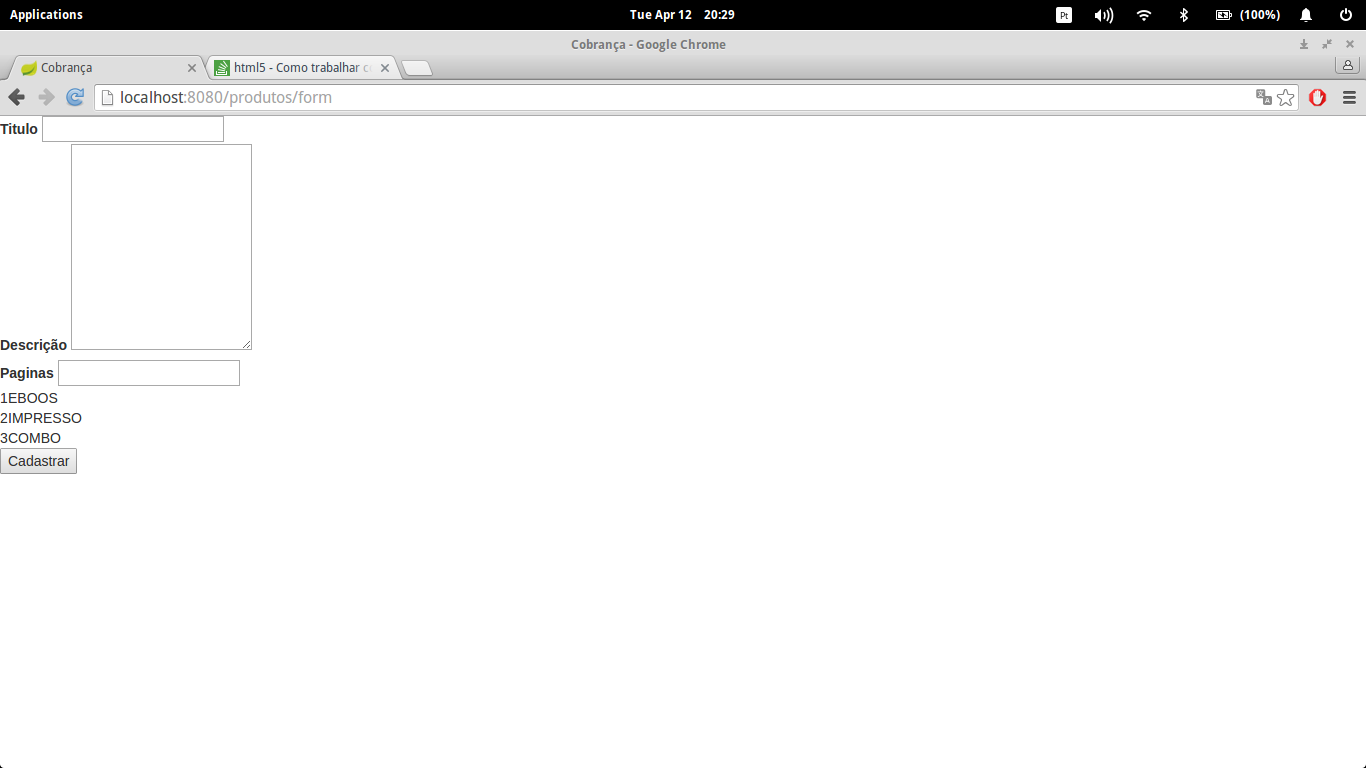Open the red Opera-style extension icon

pos(1317,97)
